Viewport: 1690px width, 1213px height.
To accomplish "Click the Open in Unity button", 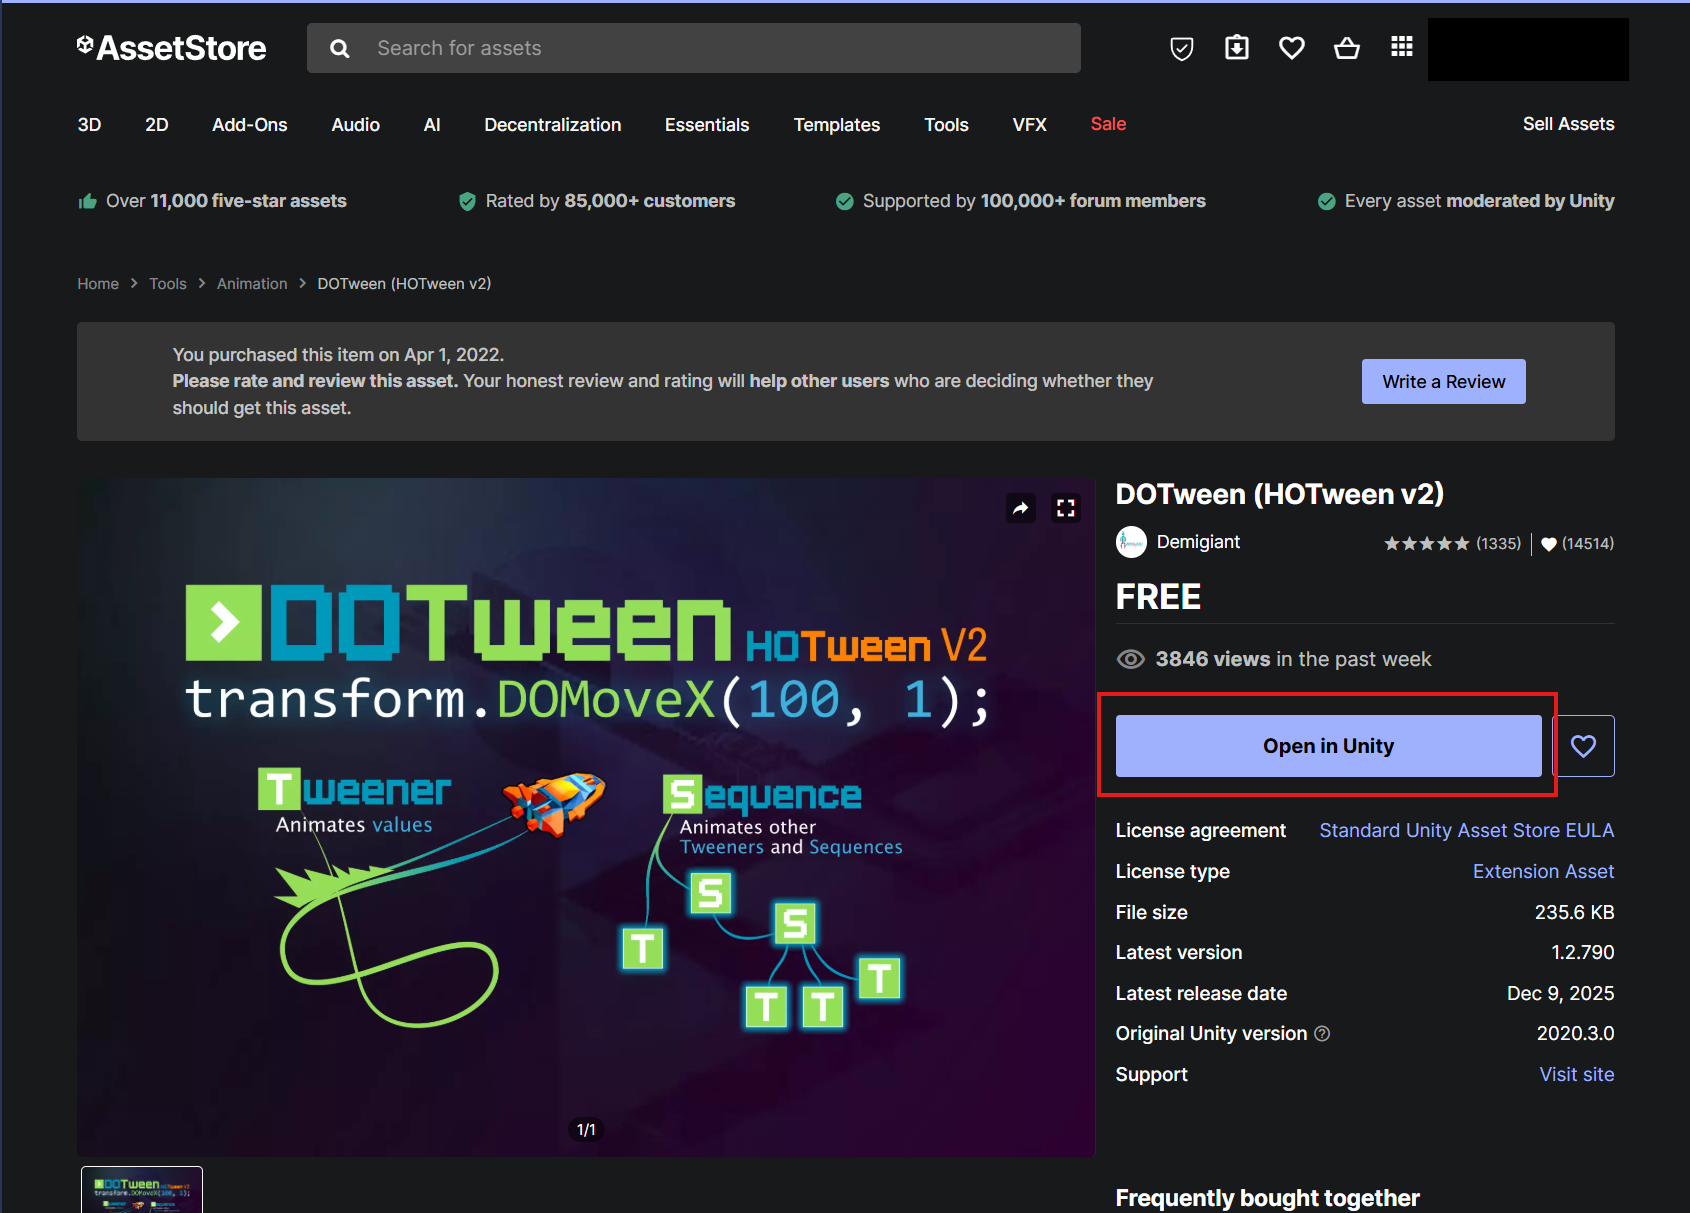I will (1328, 746).
